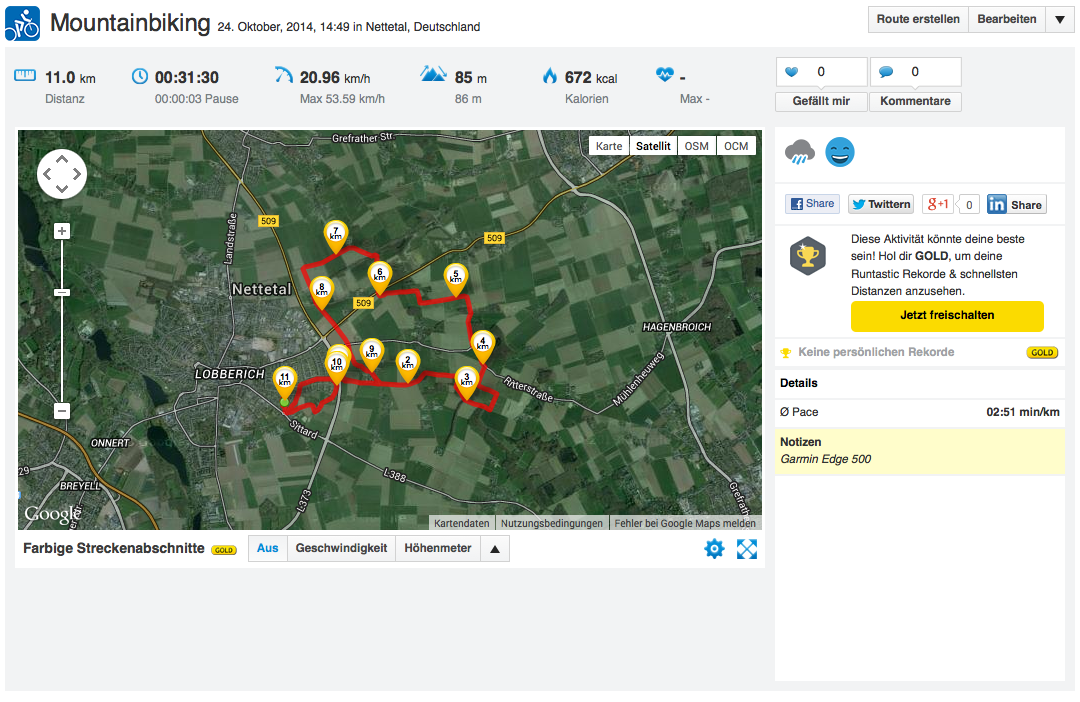Click the duration clock icon
Viewport: 1080px width, 702px height.
140,76
